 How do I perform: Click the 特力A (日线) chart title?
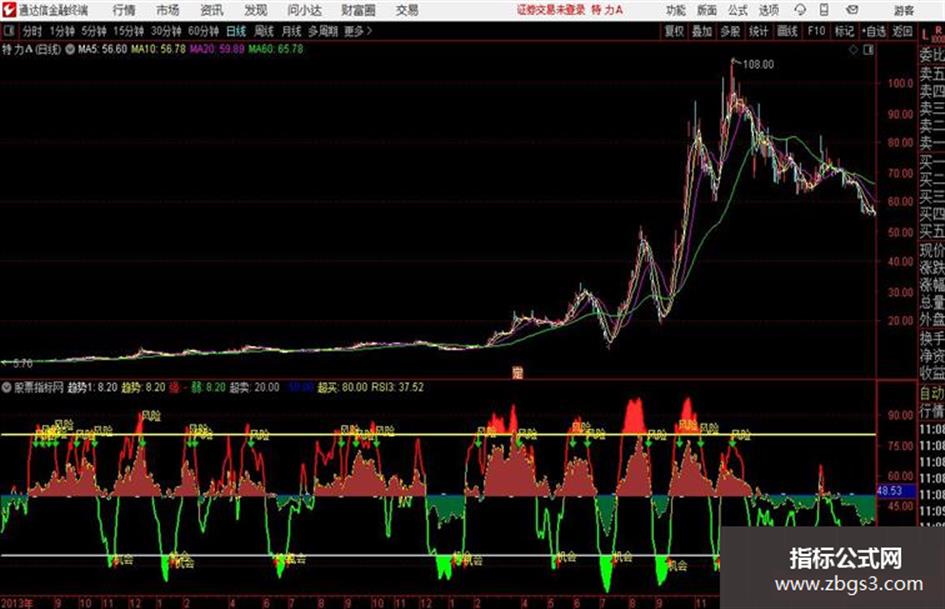point(31,49)
